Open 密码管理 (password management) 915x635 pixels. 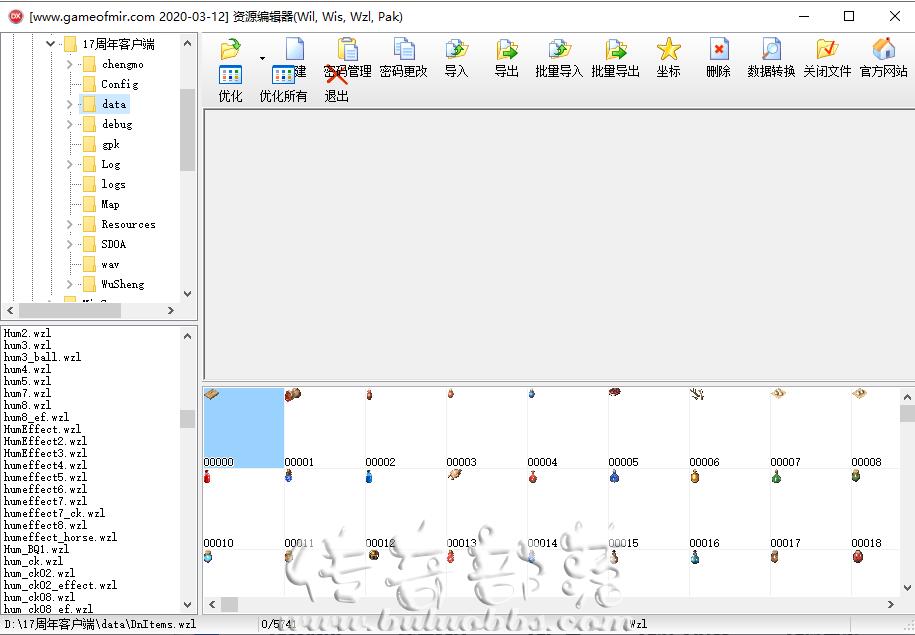[x=348, y=58]
